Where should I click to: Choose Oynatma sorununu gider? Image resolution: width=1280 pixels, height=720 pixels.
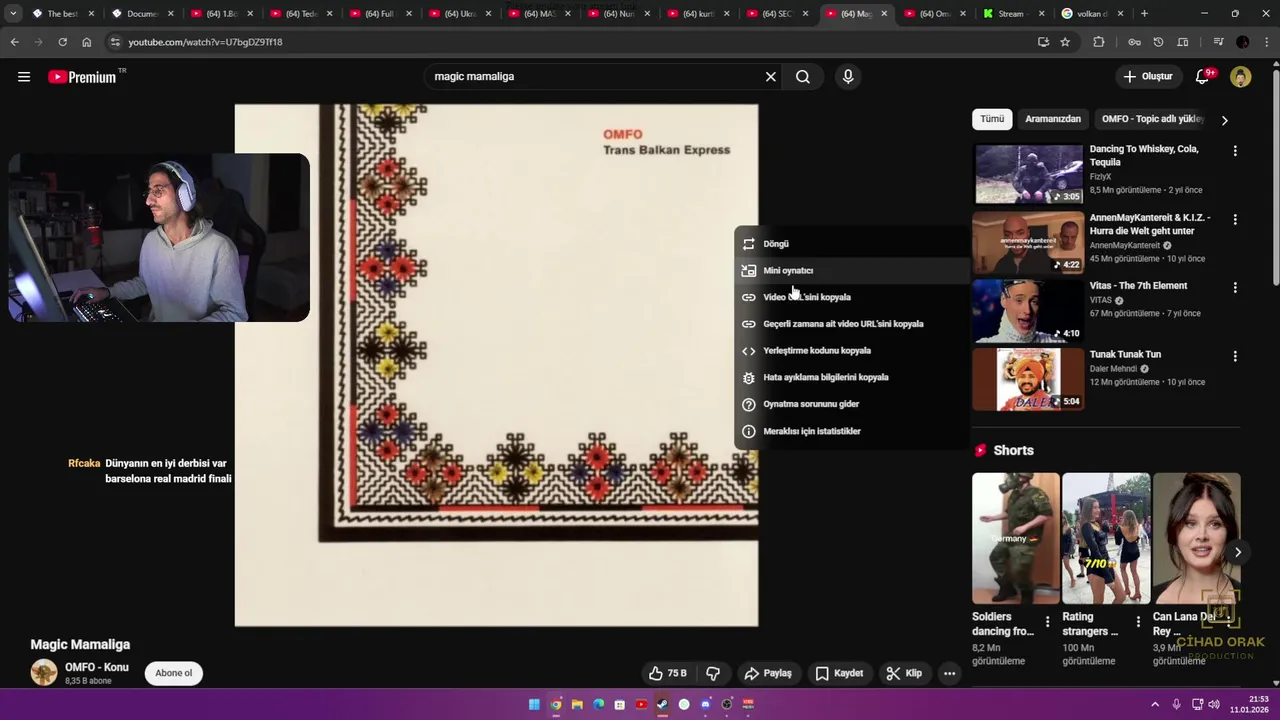click(x=851, y=404)
